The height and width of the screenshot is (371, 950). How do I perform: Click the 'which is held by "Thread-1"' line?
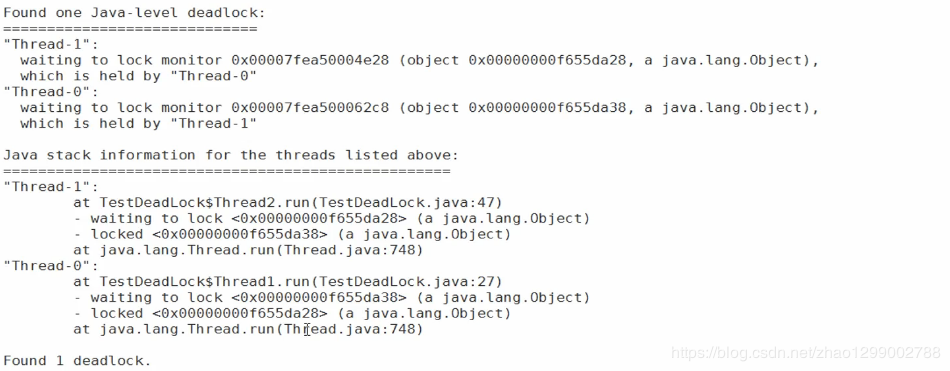click(x=139, y=123)
